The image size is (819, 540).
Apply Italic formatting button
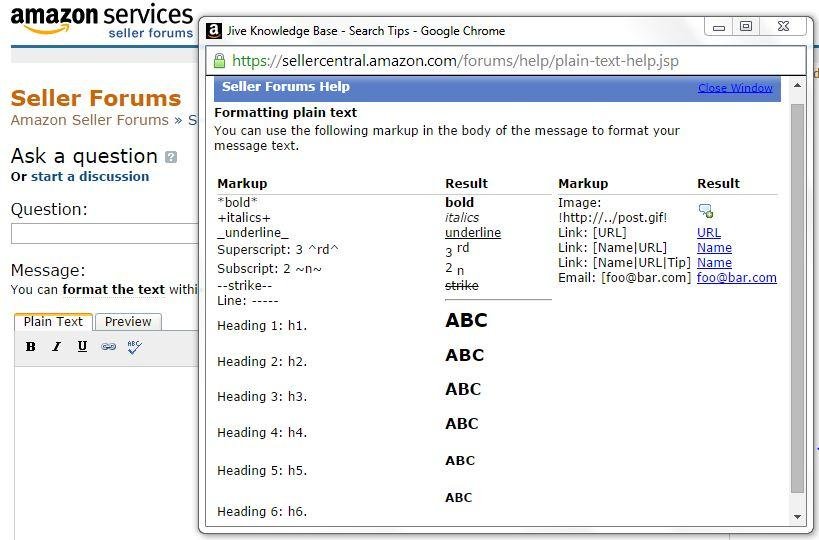[56, 346]
